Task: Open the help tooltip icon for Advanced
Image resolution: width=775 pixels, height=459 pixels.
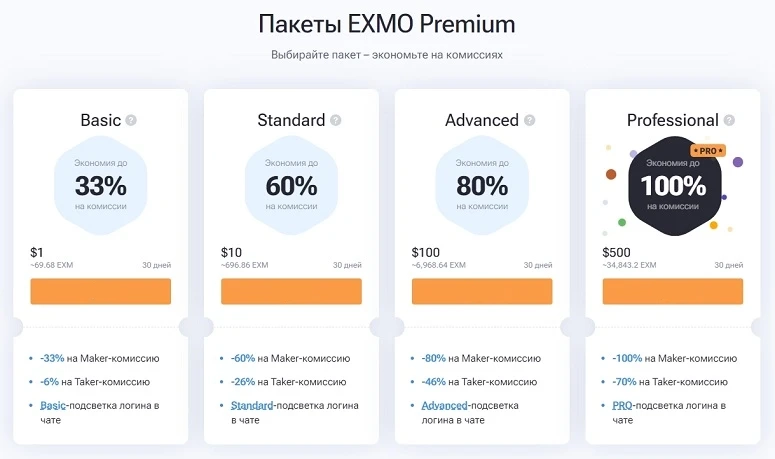Action: (528, 121)
